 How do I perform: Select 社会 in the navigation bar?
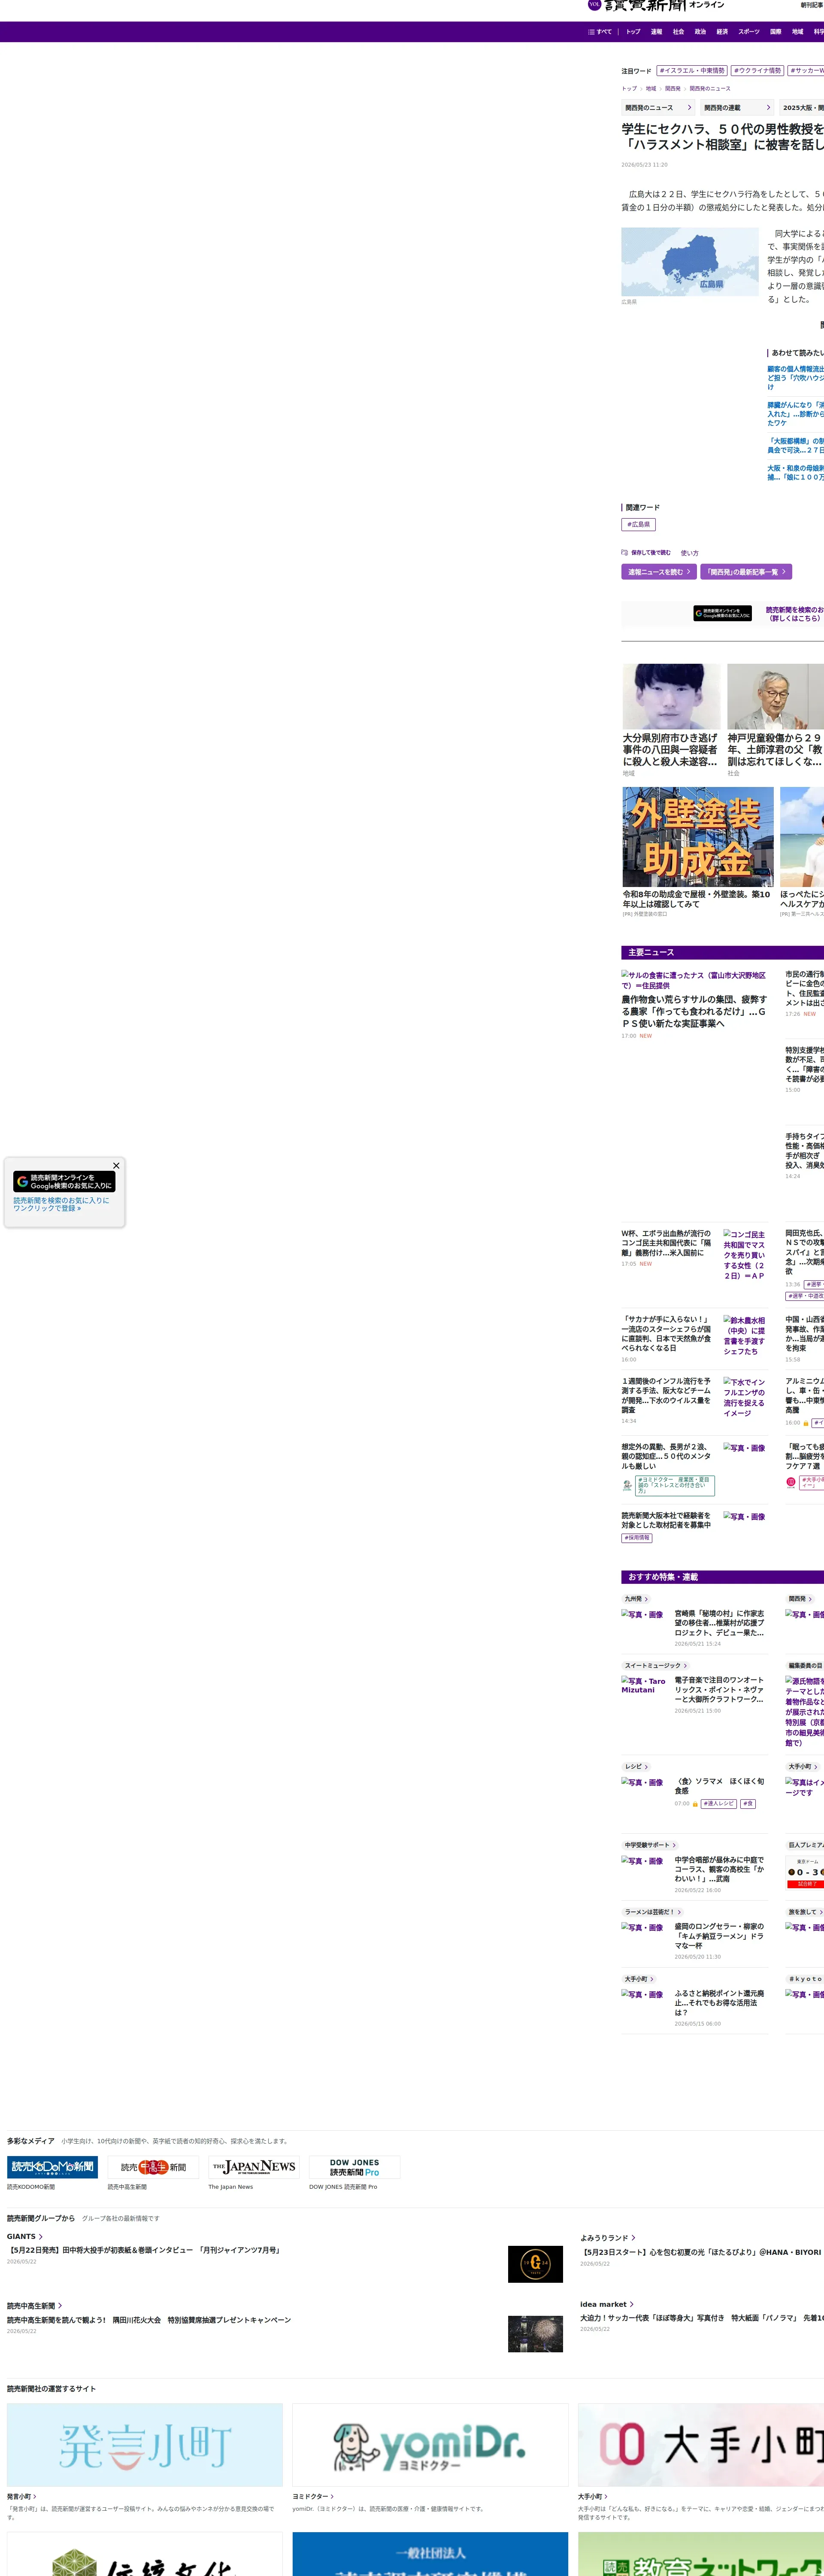(678, 32)
